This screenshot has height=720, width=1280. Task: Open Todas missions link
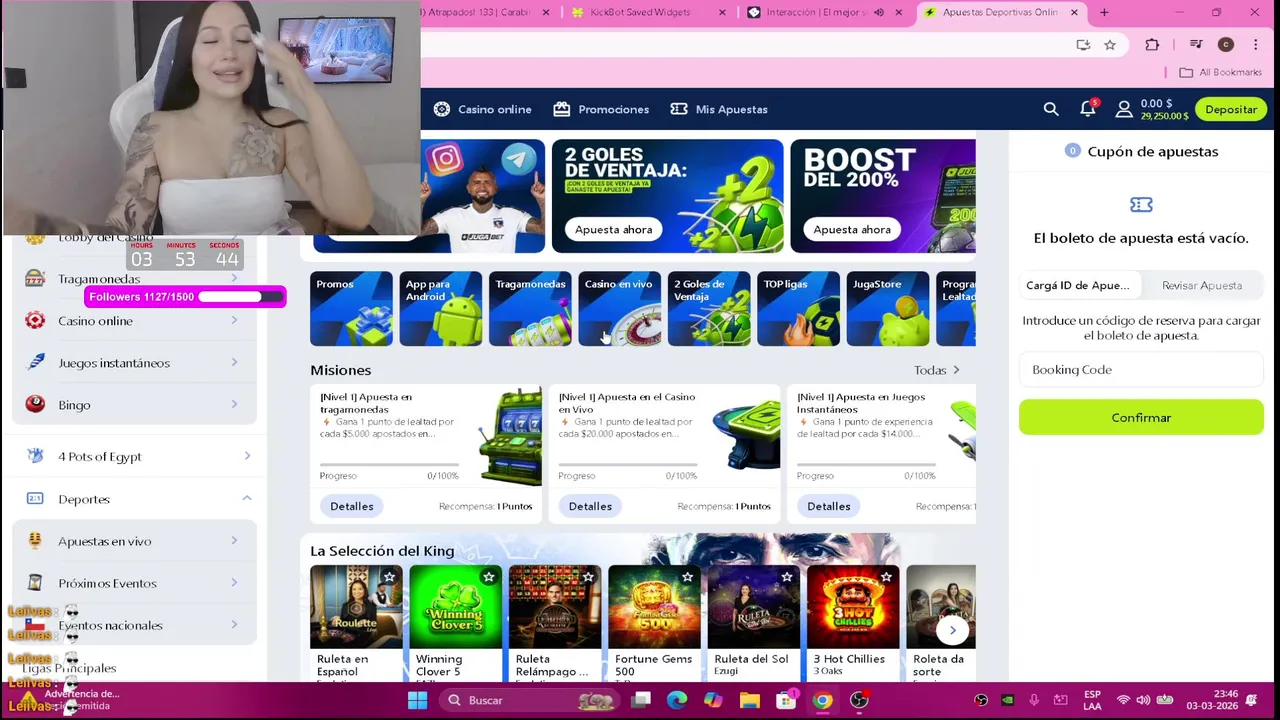pyautogui.click(x=937, y=370)
